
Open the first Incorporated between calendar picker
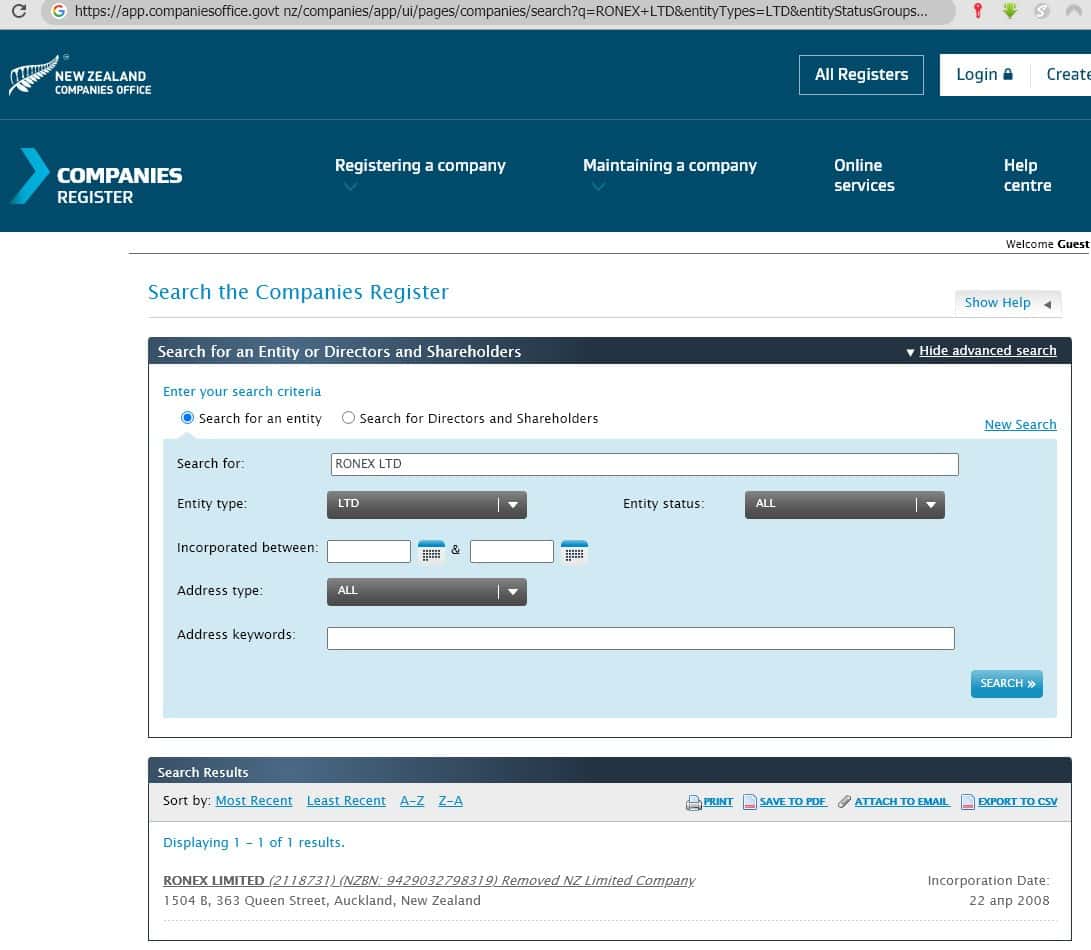click(x=431, y=552)
